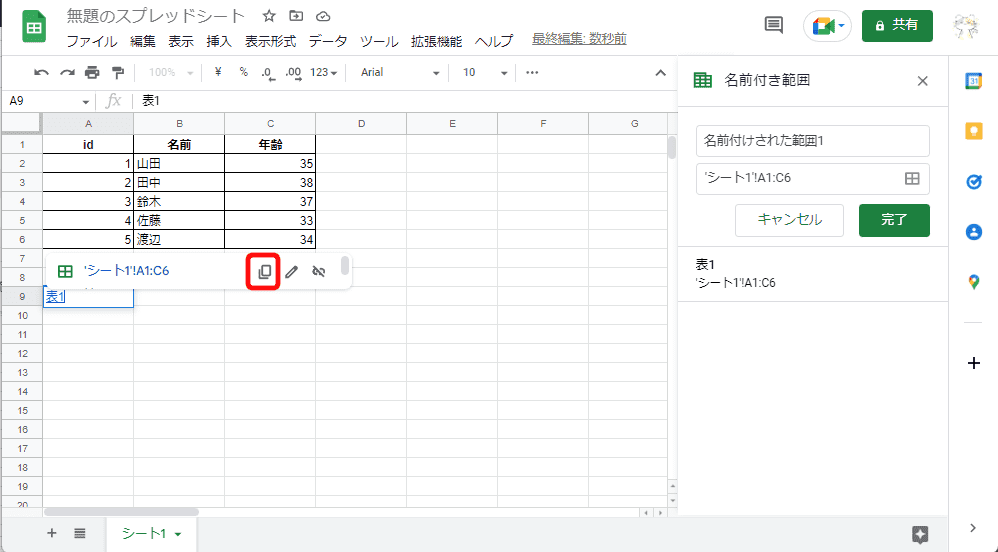Open the ヘルプ menu
The width and height of the screenshot is (998, 552).
pyautogui.click(x=494, y=41)
